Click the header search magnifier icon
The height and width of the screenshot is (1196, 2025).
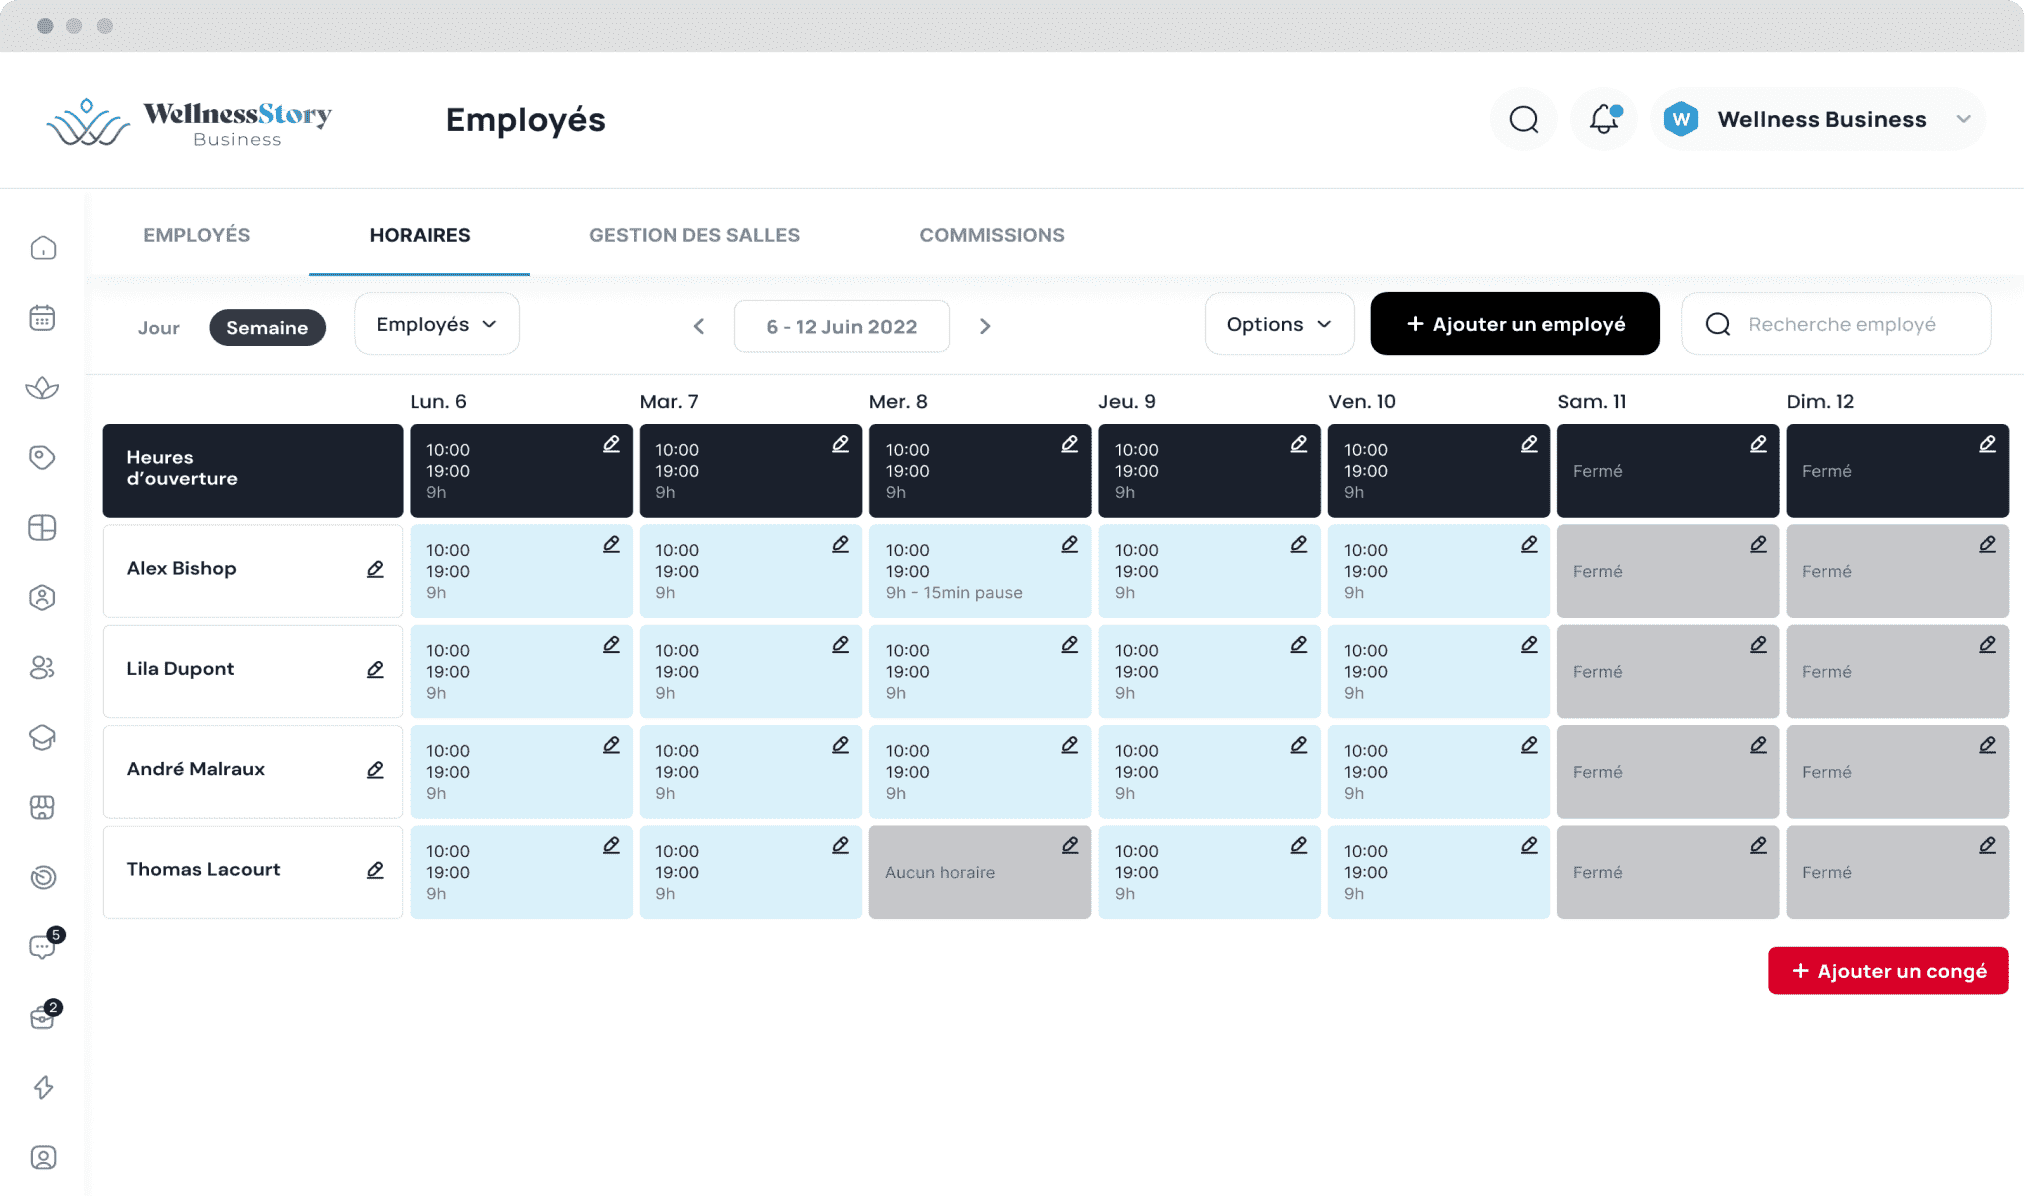1524,120
